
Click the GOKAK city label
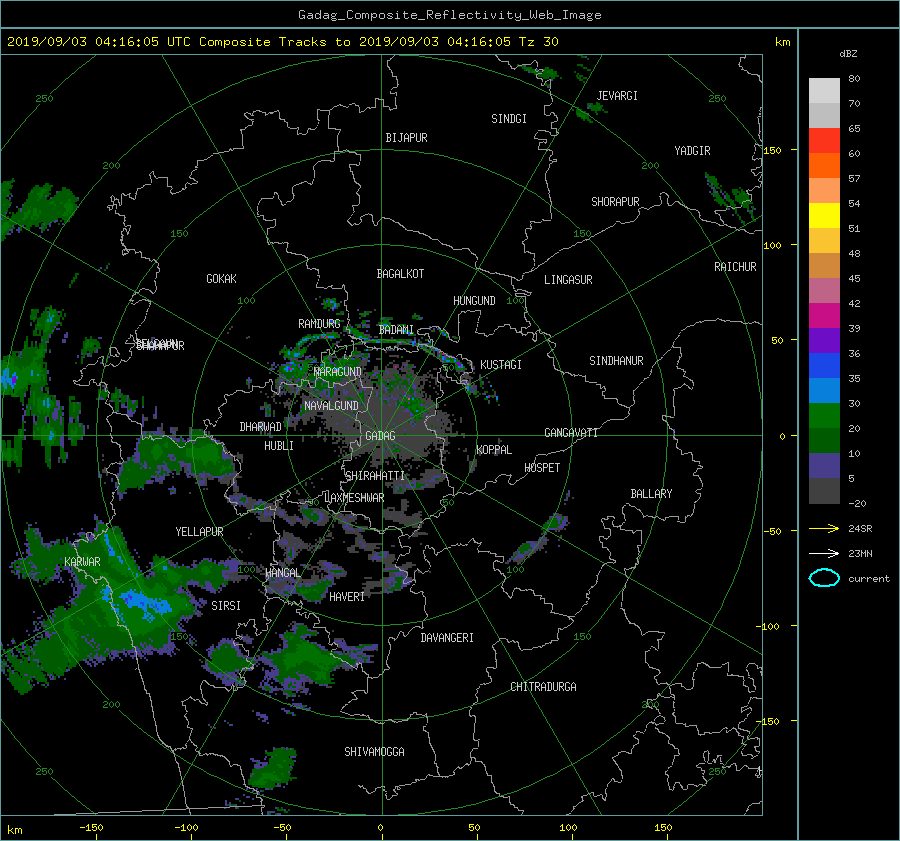(221, 279)
